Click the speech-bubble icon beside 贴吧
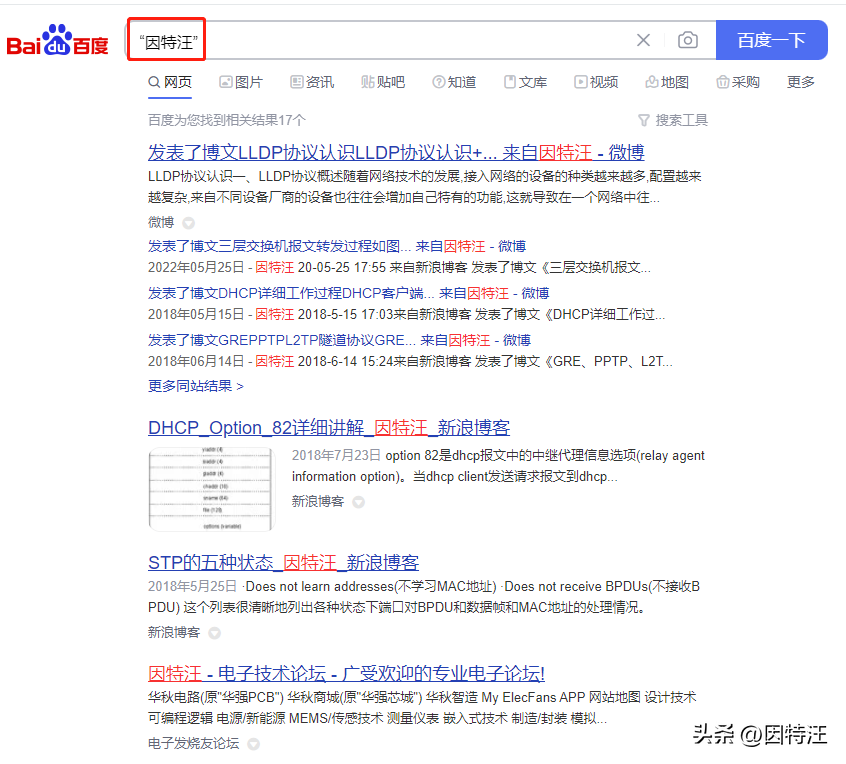This screenshot has height=764, width=846. point(367,82)
